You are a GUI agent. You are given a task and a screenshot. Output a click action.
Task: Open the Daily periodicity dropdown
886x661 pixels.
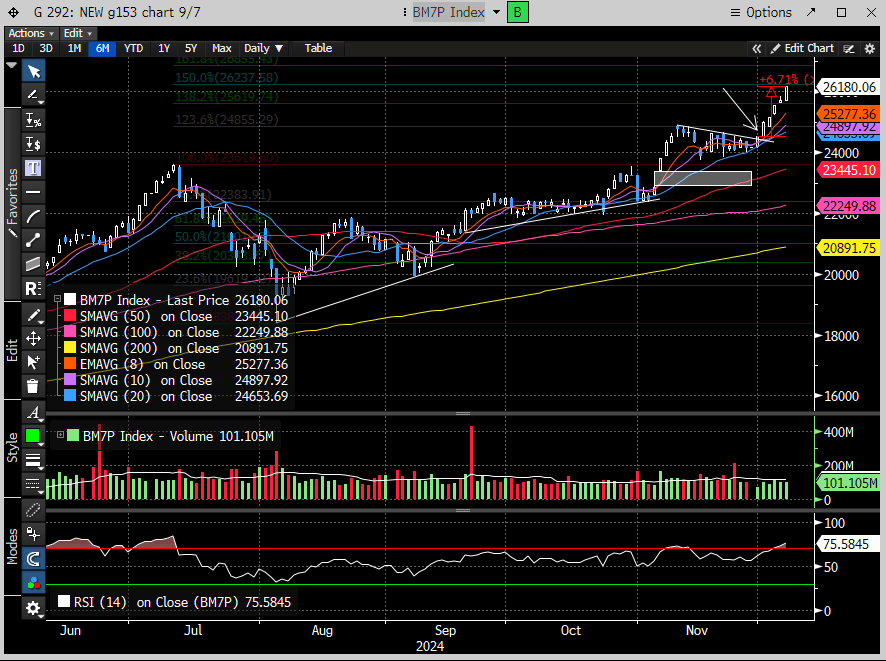click(263, 49)
